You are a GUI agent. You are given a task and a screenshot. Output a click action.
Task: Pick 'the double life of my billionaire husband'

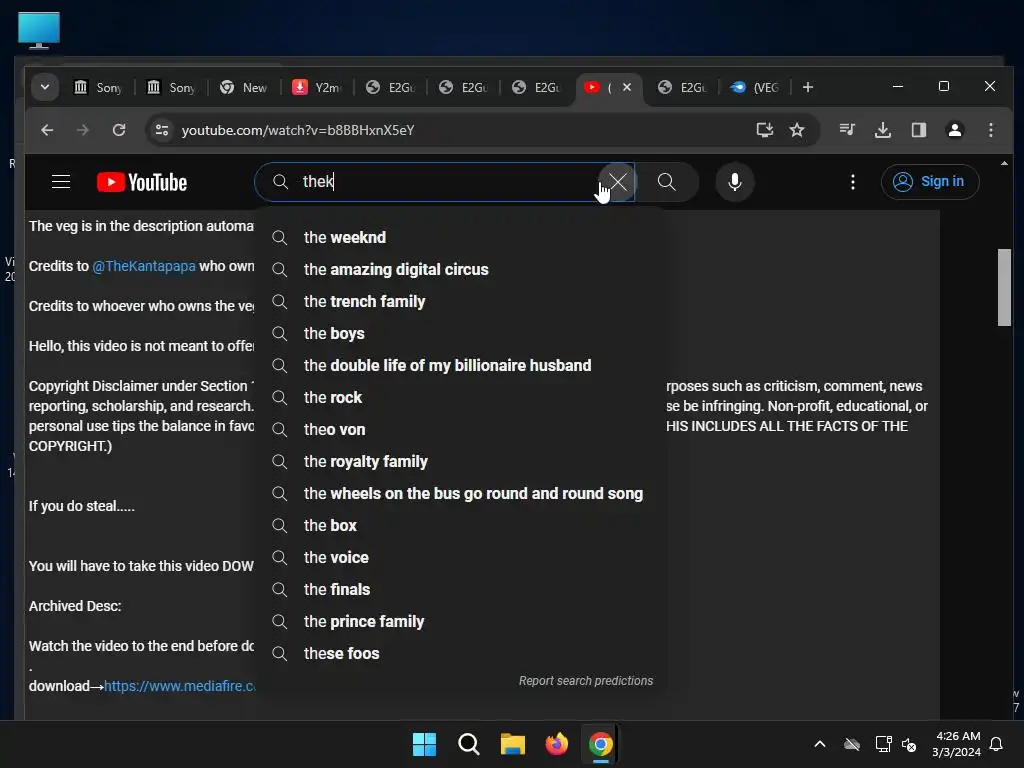pos(460,365)
